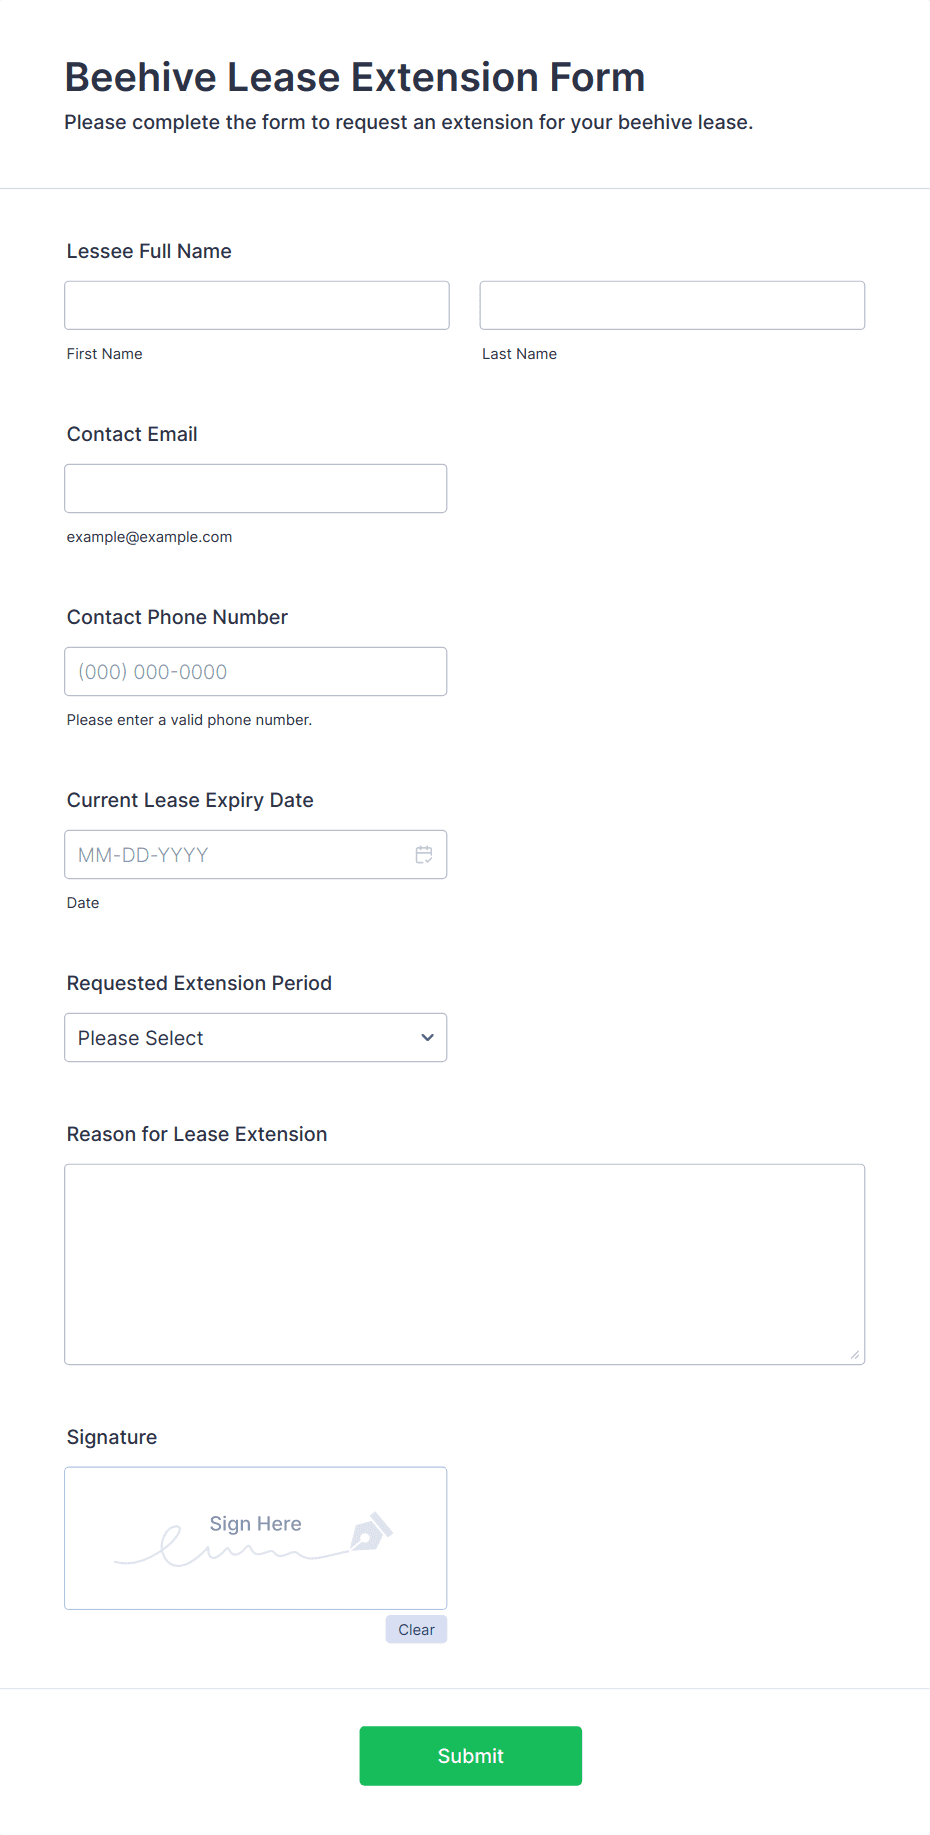Focus the First Name input field

[257, 305]
